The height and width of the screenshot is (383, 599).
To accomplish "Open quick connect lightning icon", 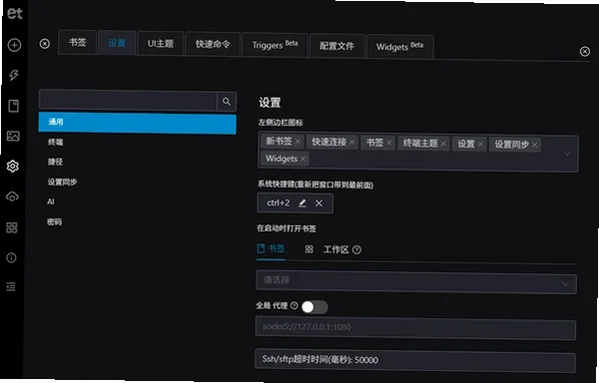I will (14, 75).
